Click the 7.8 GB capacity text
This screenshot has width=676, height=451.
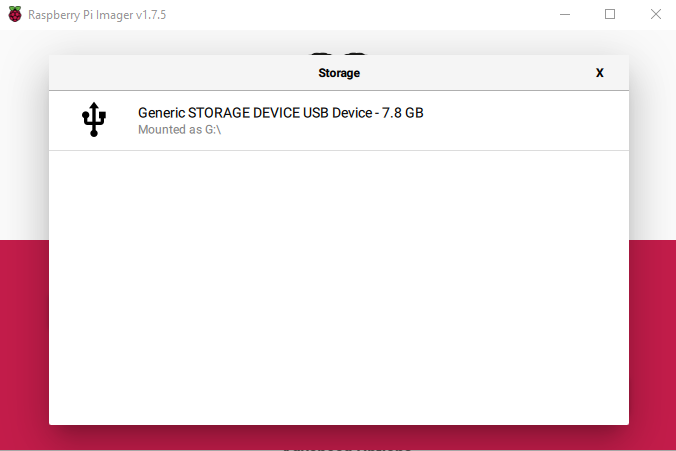point(400,113)
